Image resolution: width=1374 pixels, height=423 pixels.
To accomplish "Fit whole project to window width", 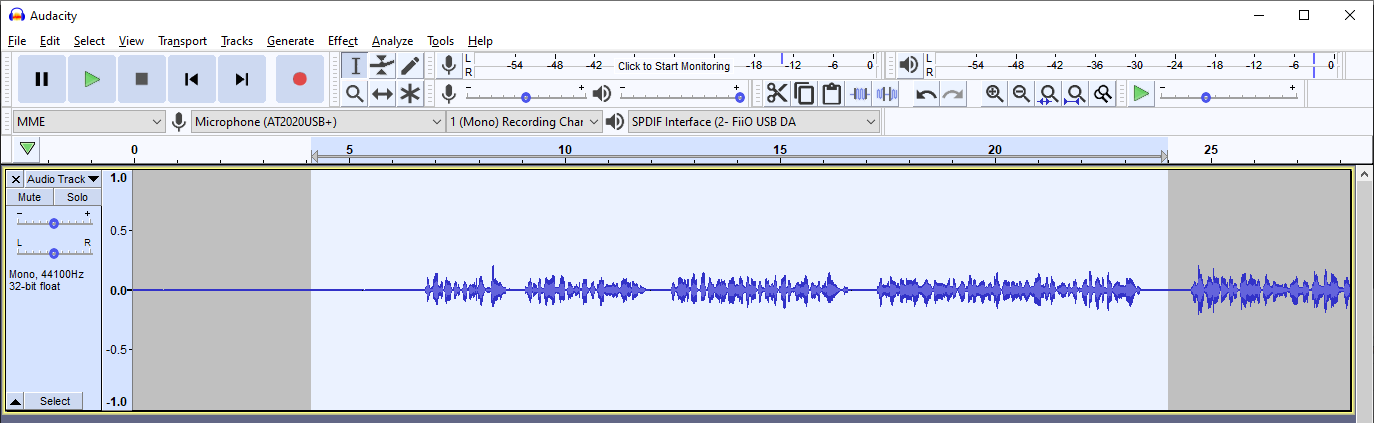I will (x=1075, y=94).
